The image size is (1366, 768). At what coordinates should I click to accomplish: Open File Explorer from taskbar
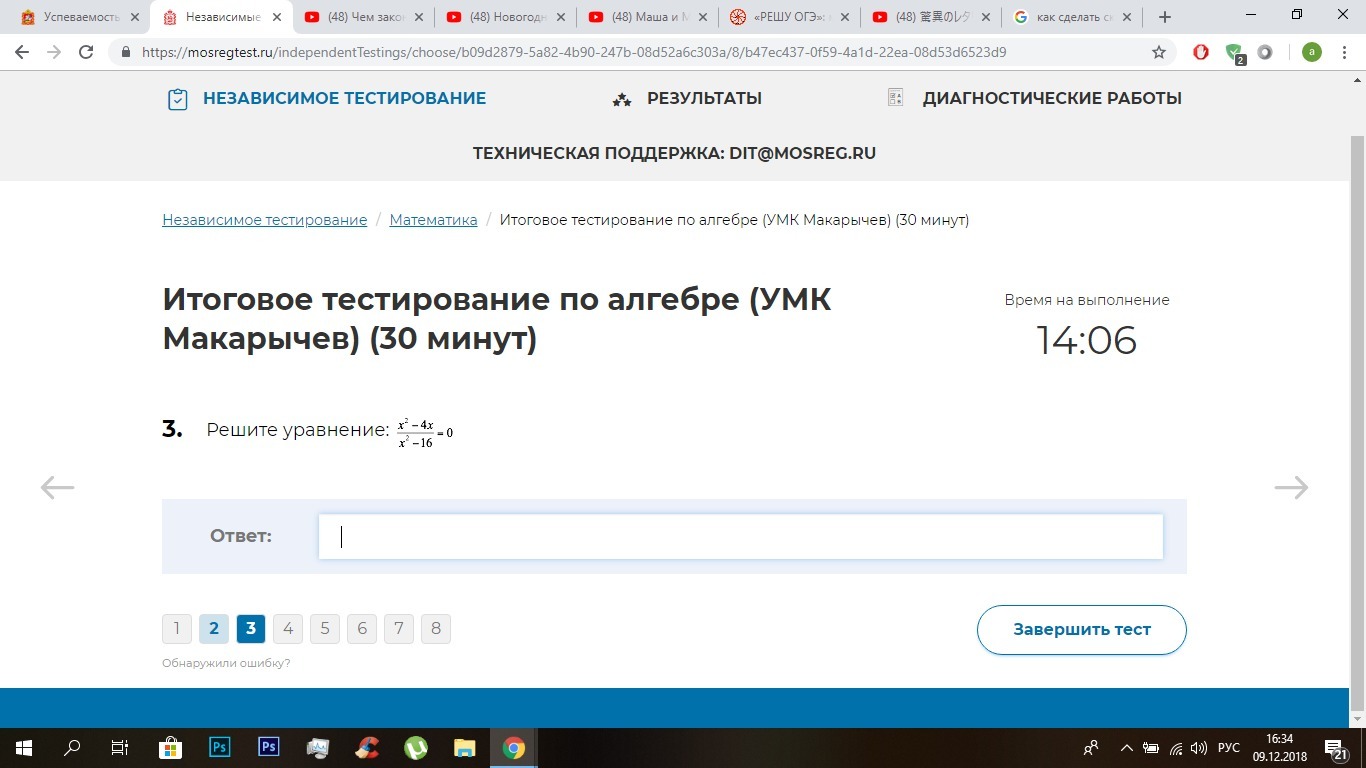click(464, 748)
